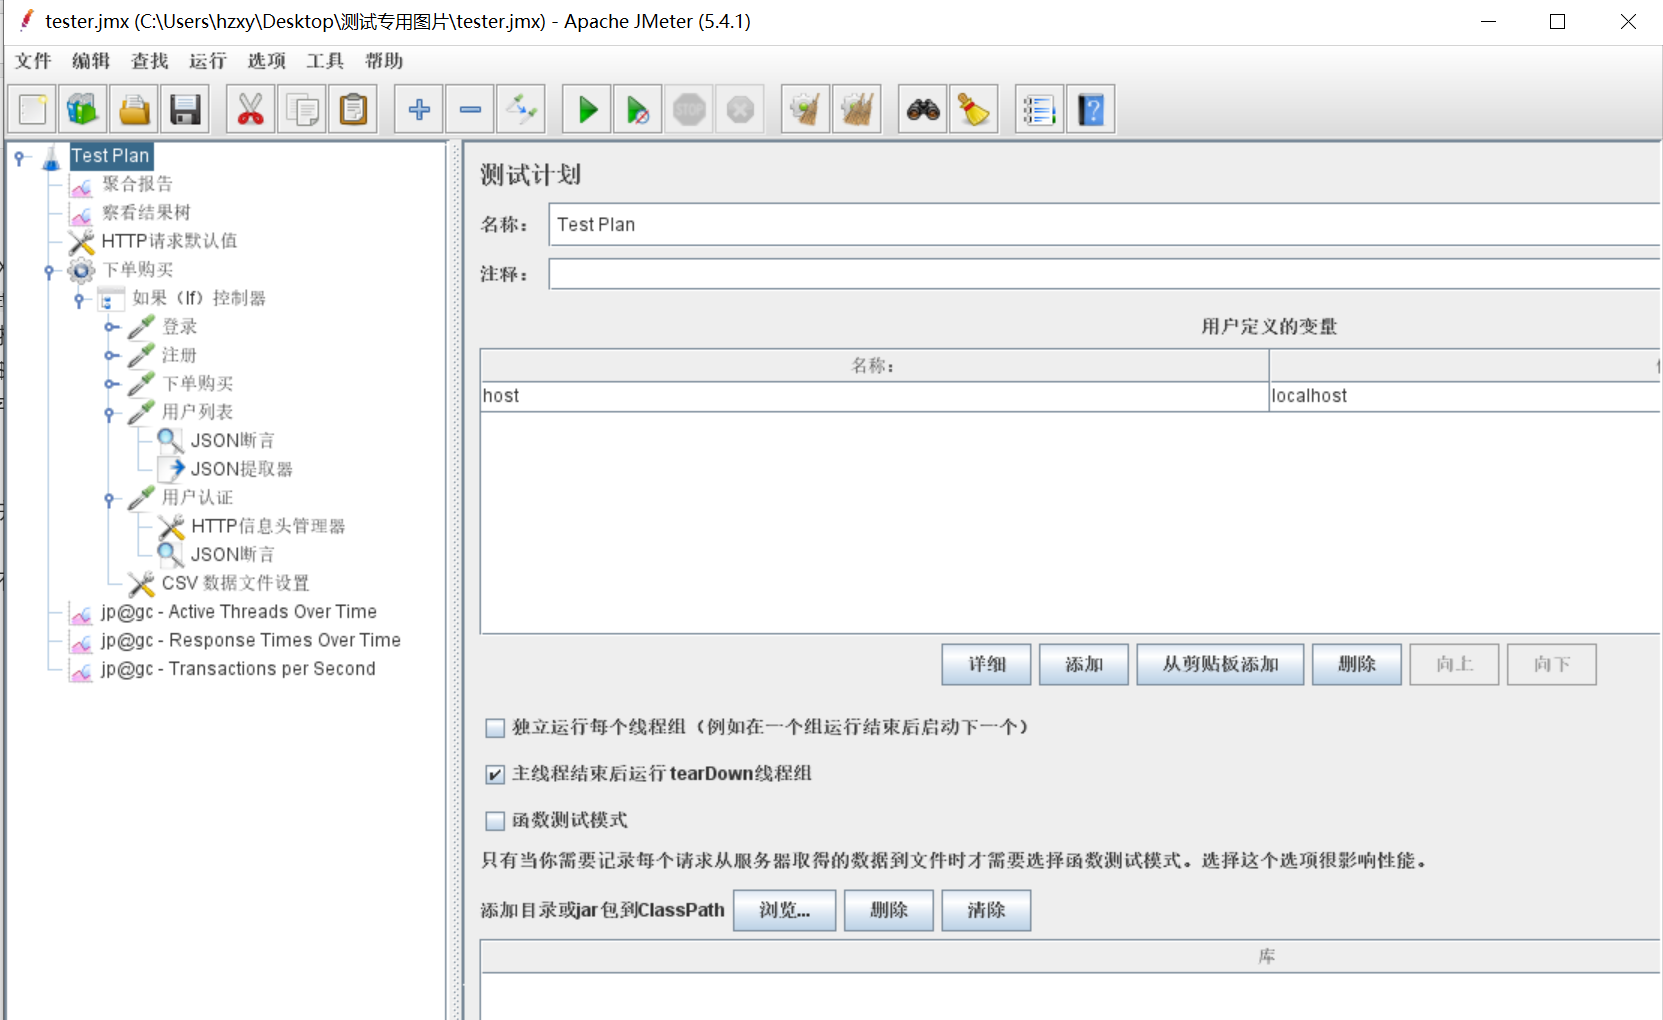Viewport: 1663px width, 1020px height.
Task: Select CSV 数据文件设置 element
Action: [236, 583]
